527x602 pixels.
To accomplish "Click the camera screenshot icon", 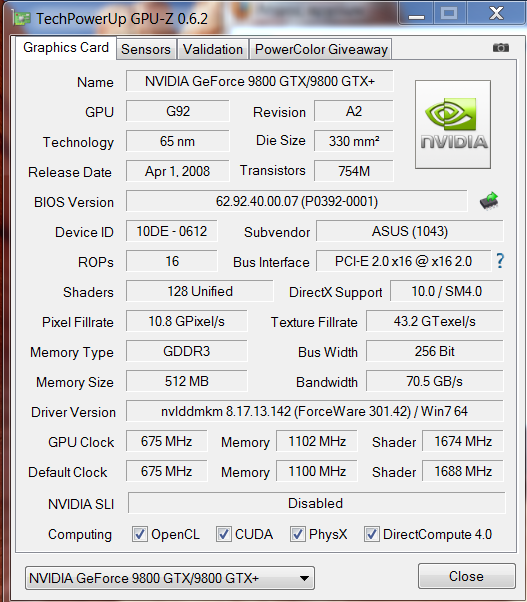I will click(501, 48).
